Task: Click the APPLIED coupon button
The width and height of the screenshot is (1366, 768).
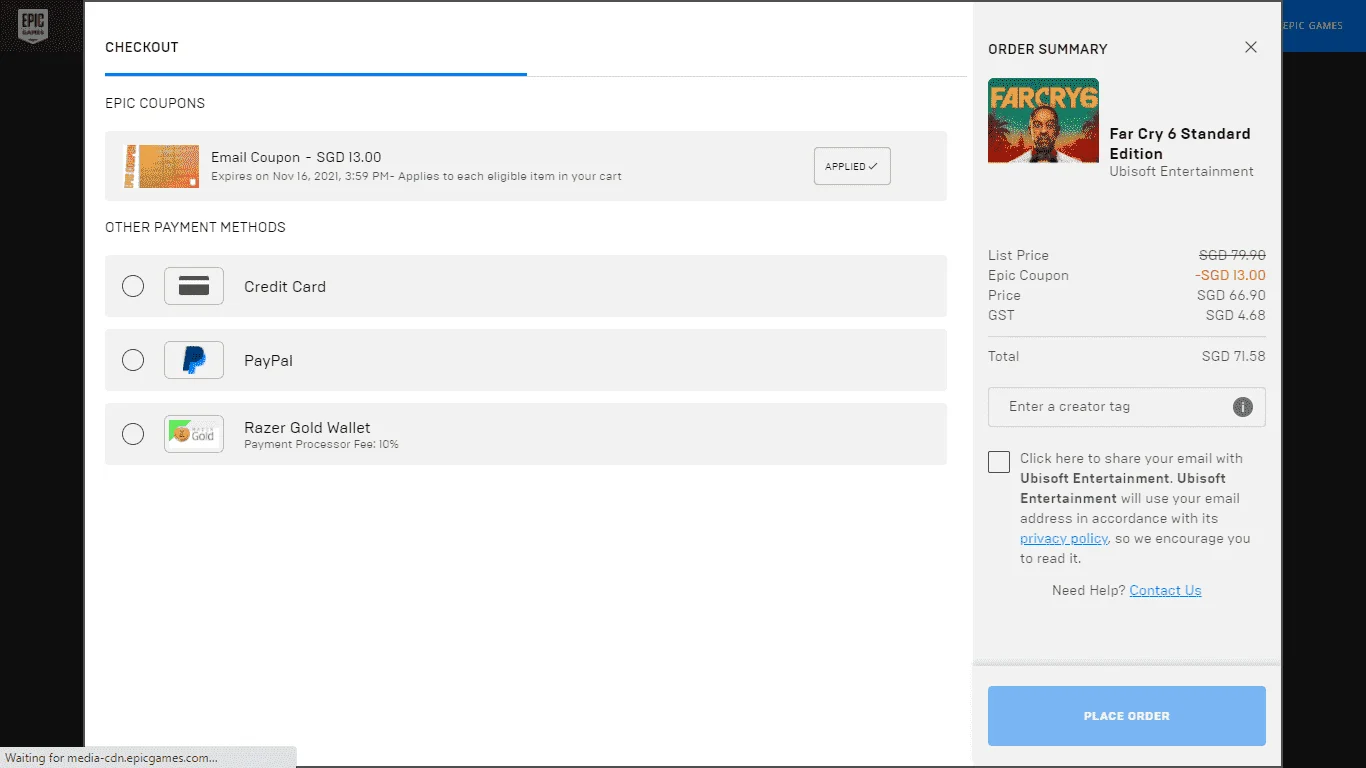Action: 852,166
